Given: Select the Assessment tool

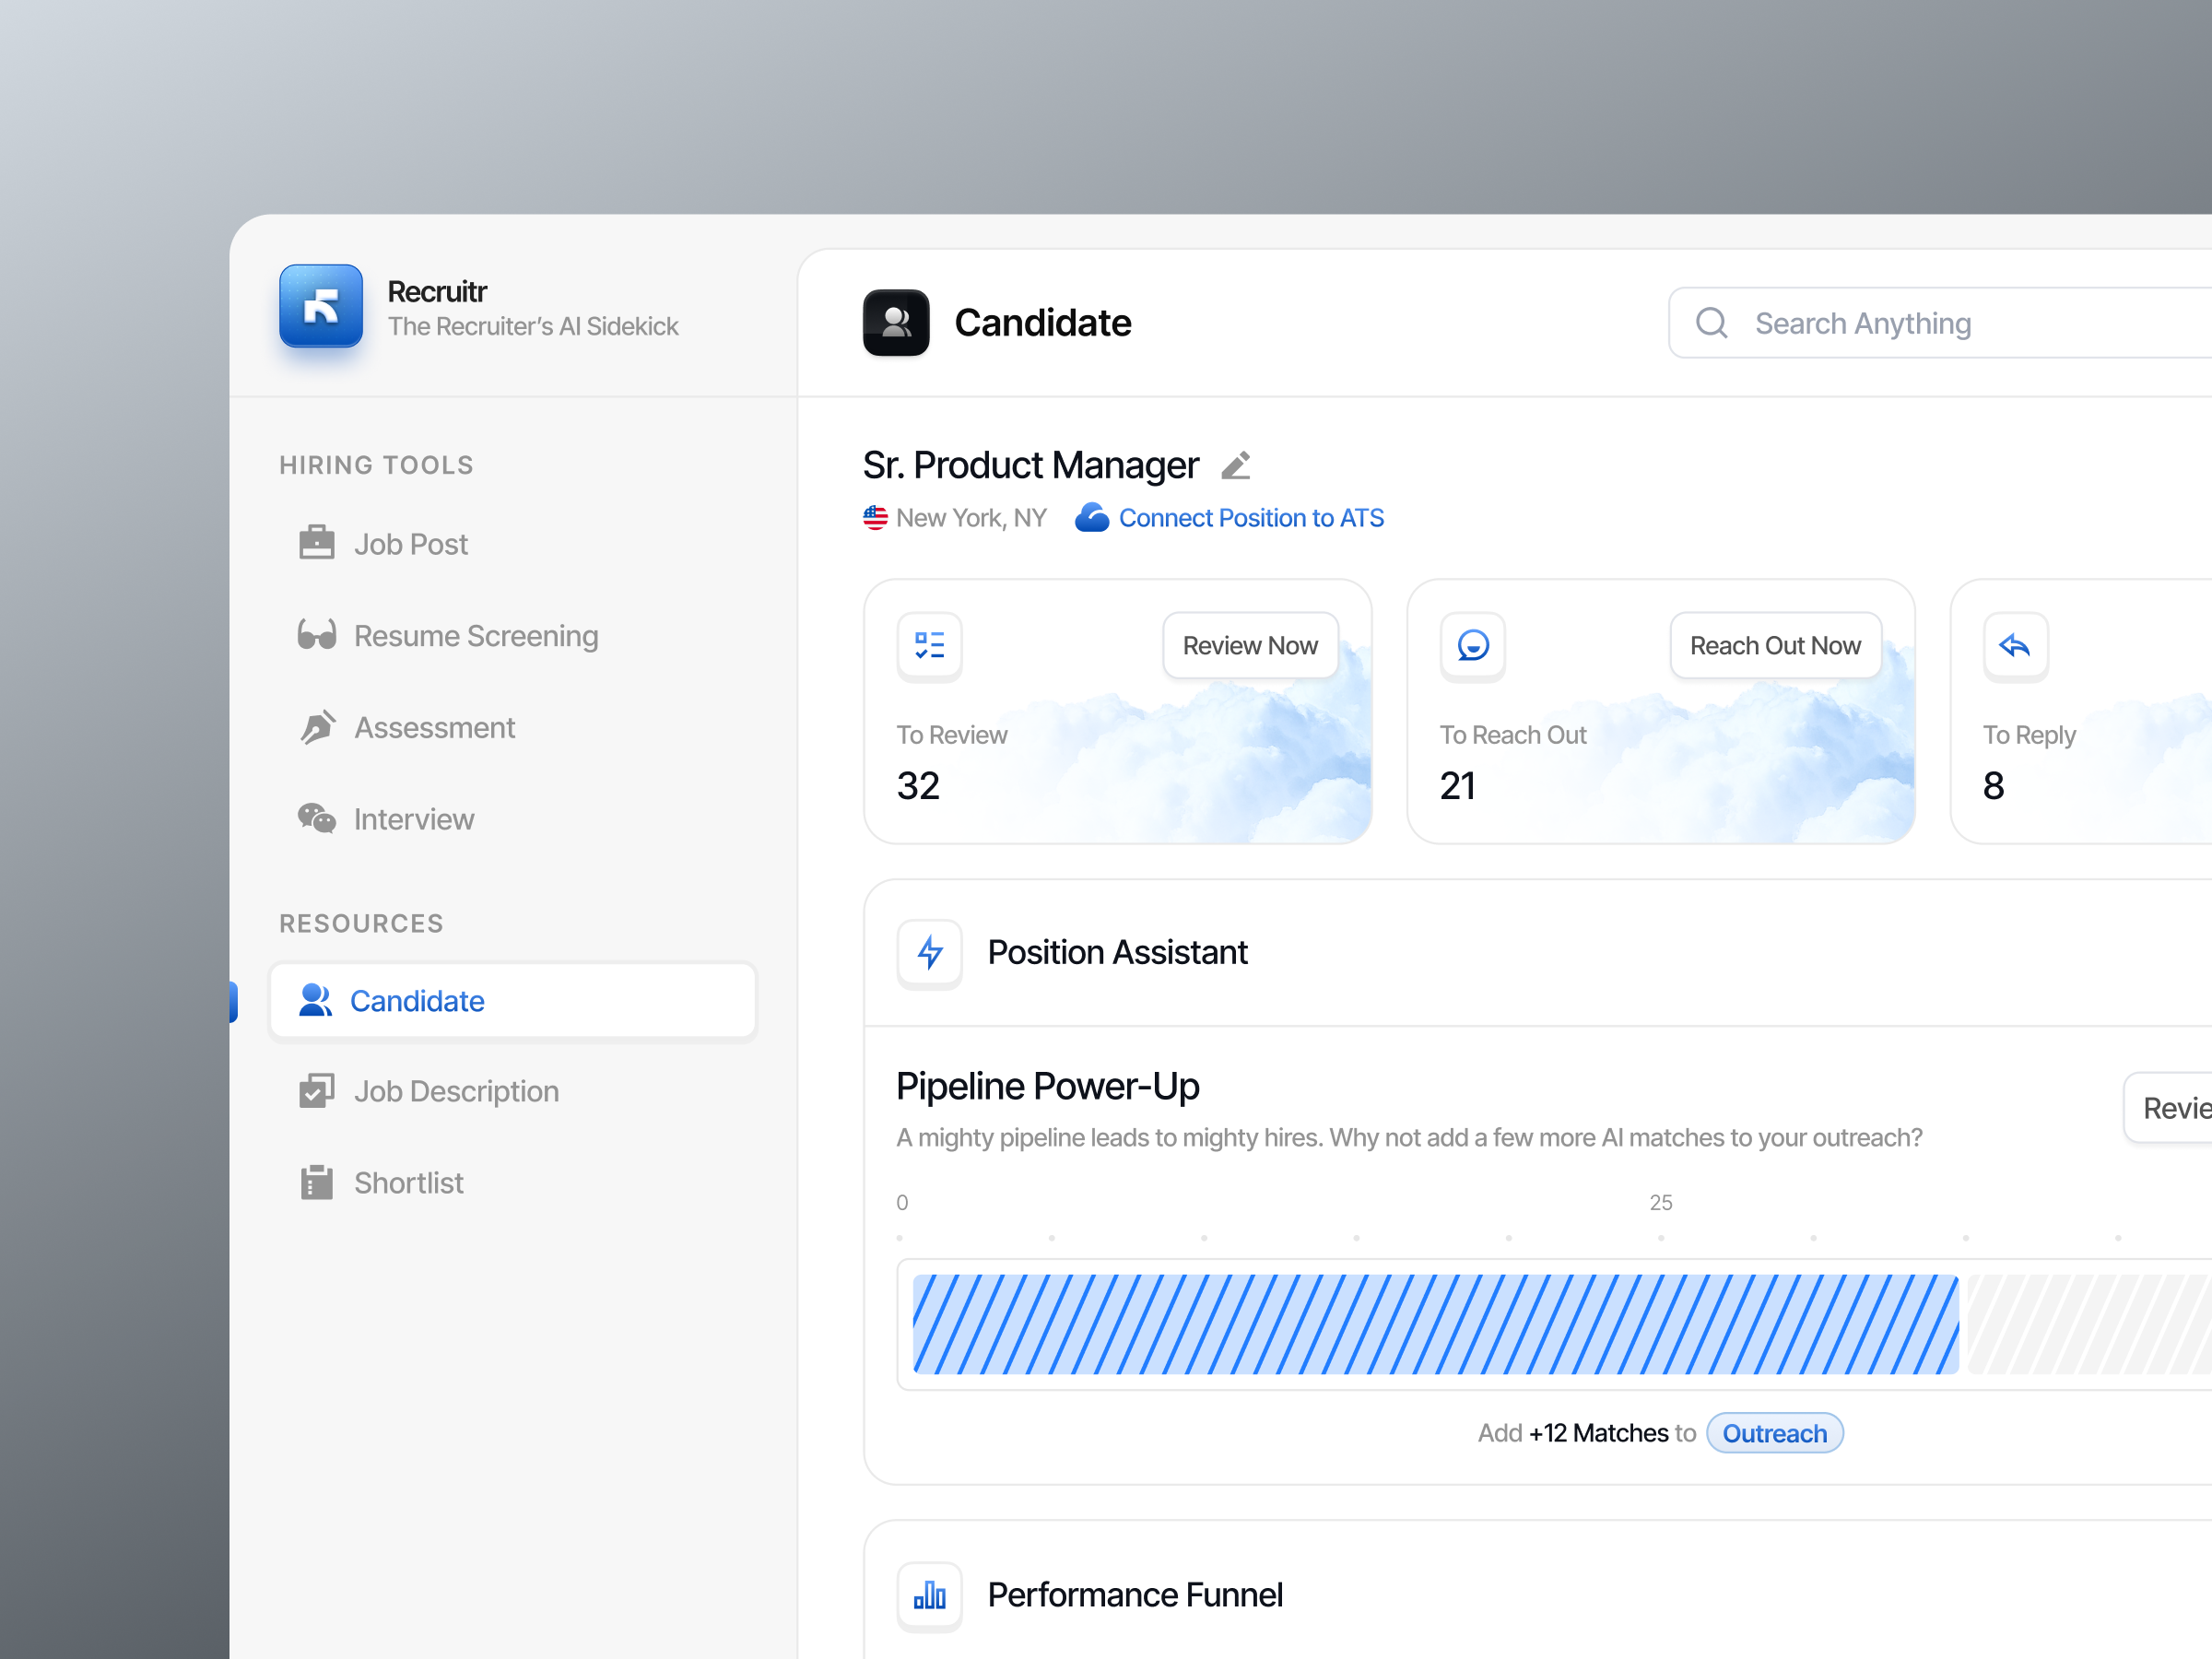Looking at the screenshot, I should click(x=433, y=727).
